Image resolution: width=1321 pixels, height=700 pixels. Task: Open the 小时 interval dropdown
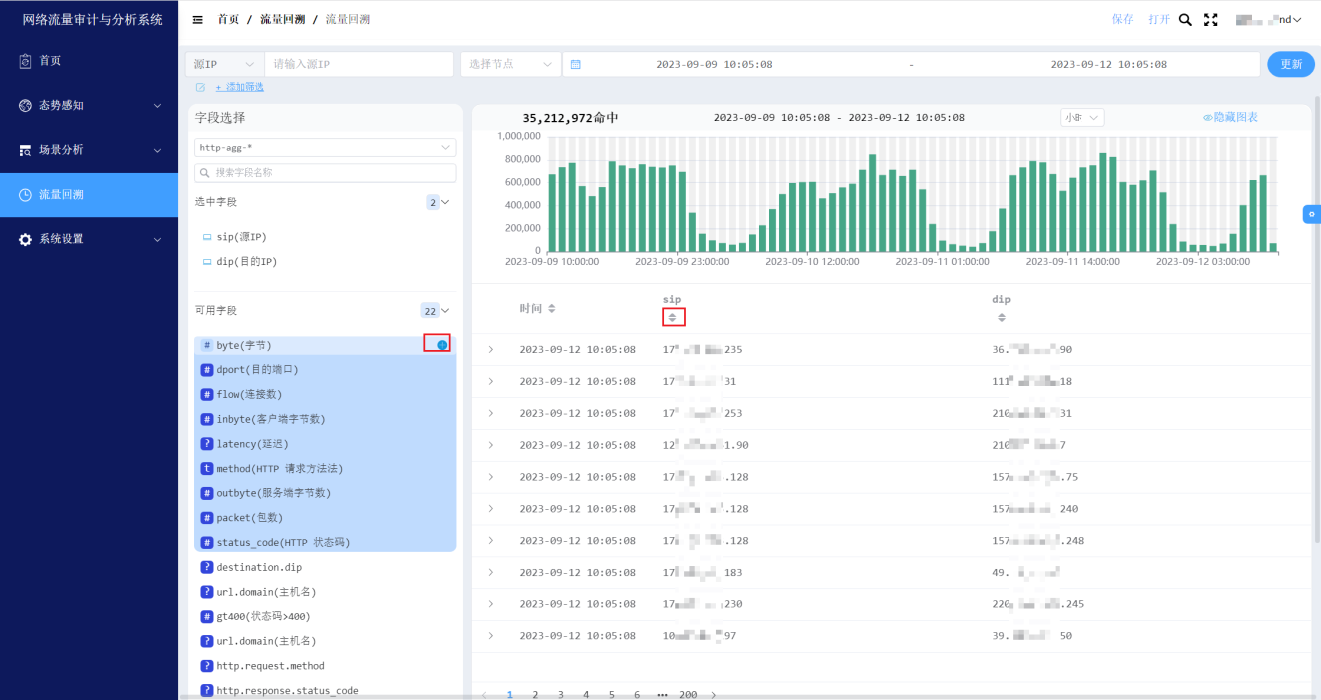(1082, 117)
